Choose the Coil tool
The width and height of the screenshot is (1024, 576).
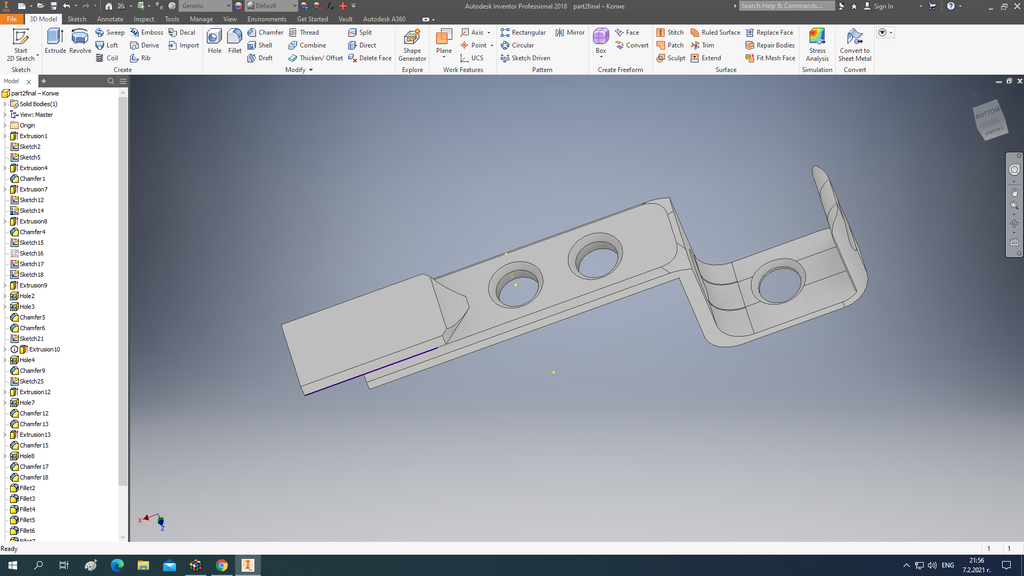107,58
